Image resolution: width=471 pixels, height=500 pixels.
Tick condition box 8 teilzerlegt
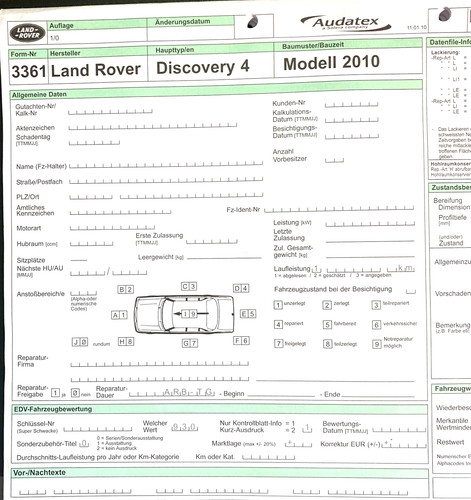[328, 344]
